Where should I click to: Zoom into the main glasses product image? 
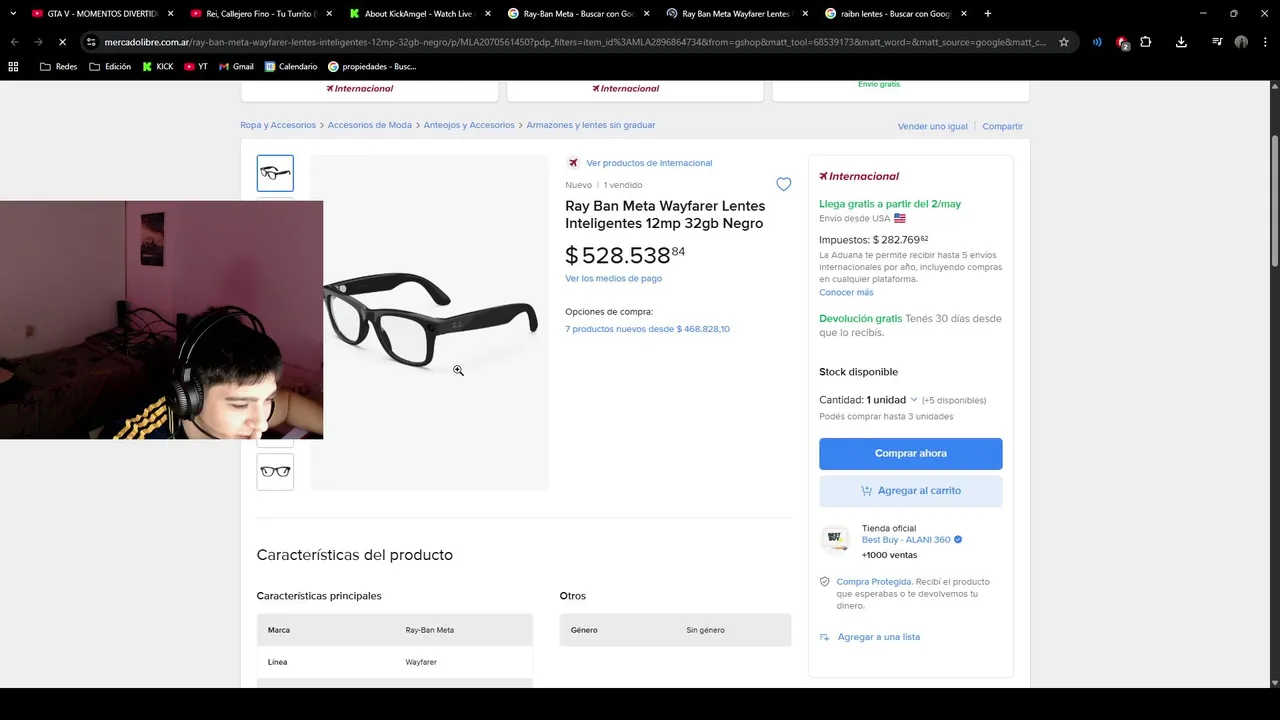point(429,322)
